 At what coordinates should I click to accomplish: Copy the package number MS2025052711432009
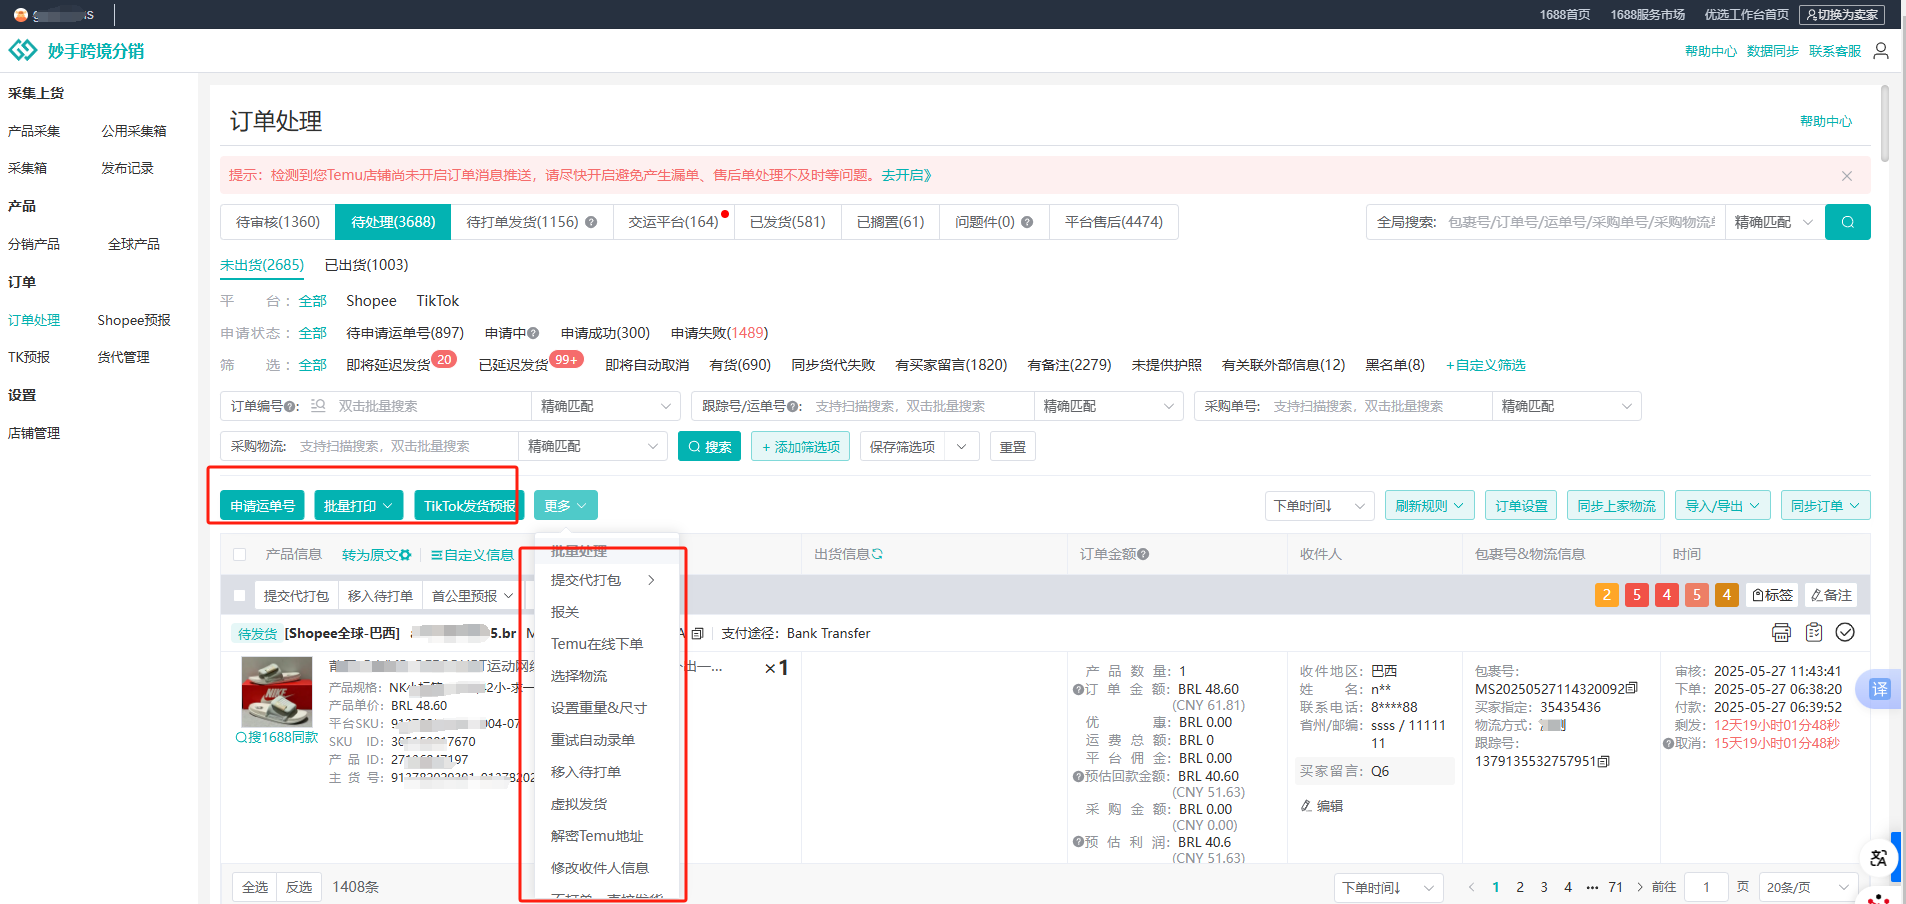1632,688
